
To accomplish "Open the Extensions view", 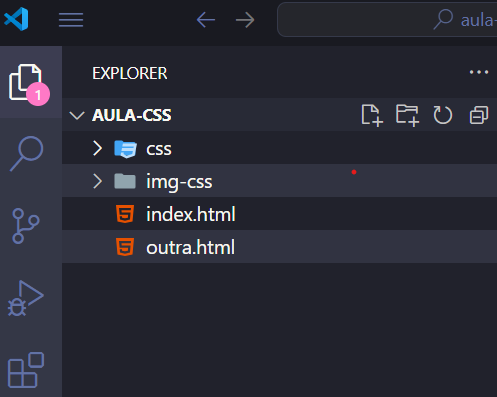I will point(26,370).
